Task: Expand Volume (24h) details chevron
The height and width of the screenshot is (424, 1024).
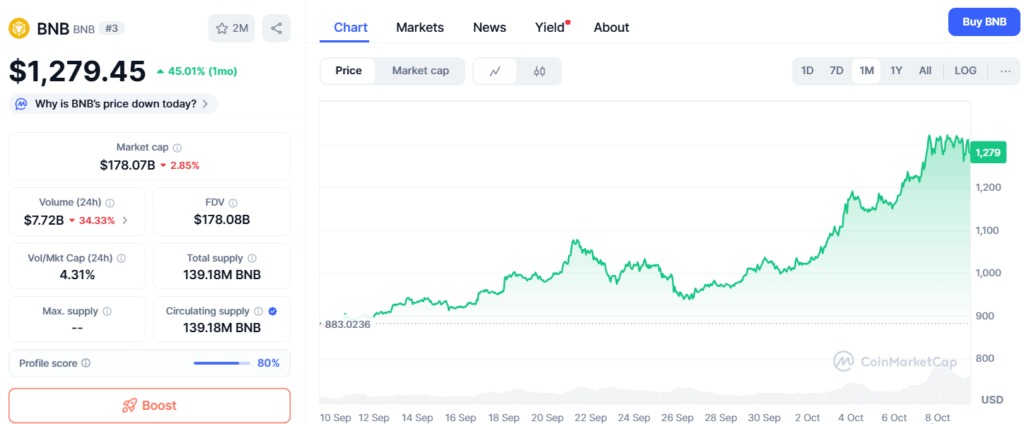Action: (x=124, y=220)
